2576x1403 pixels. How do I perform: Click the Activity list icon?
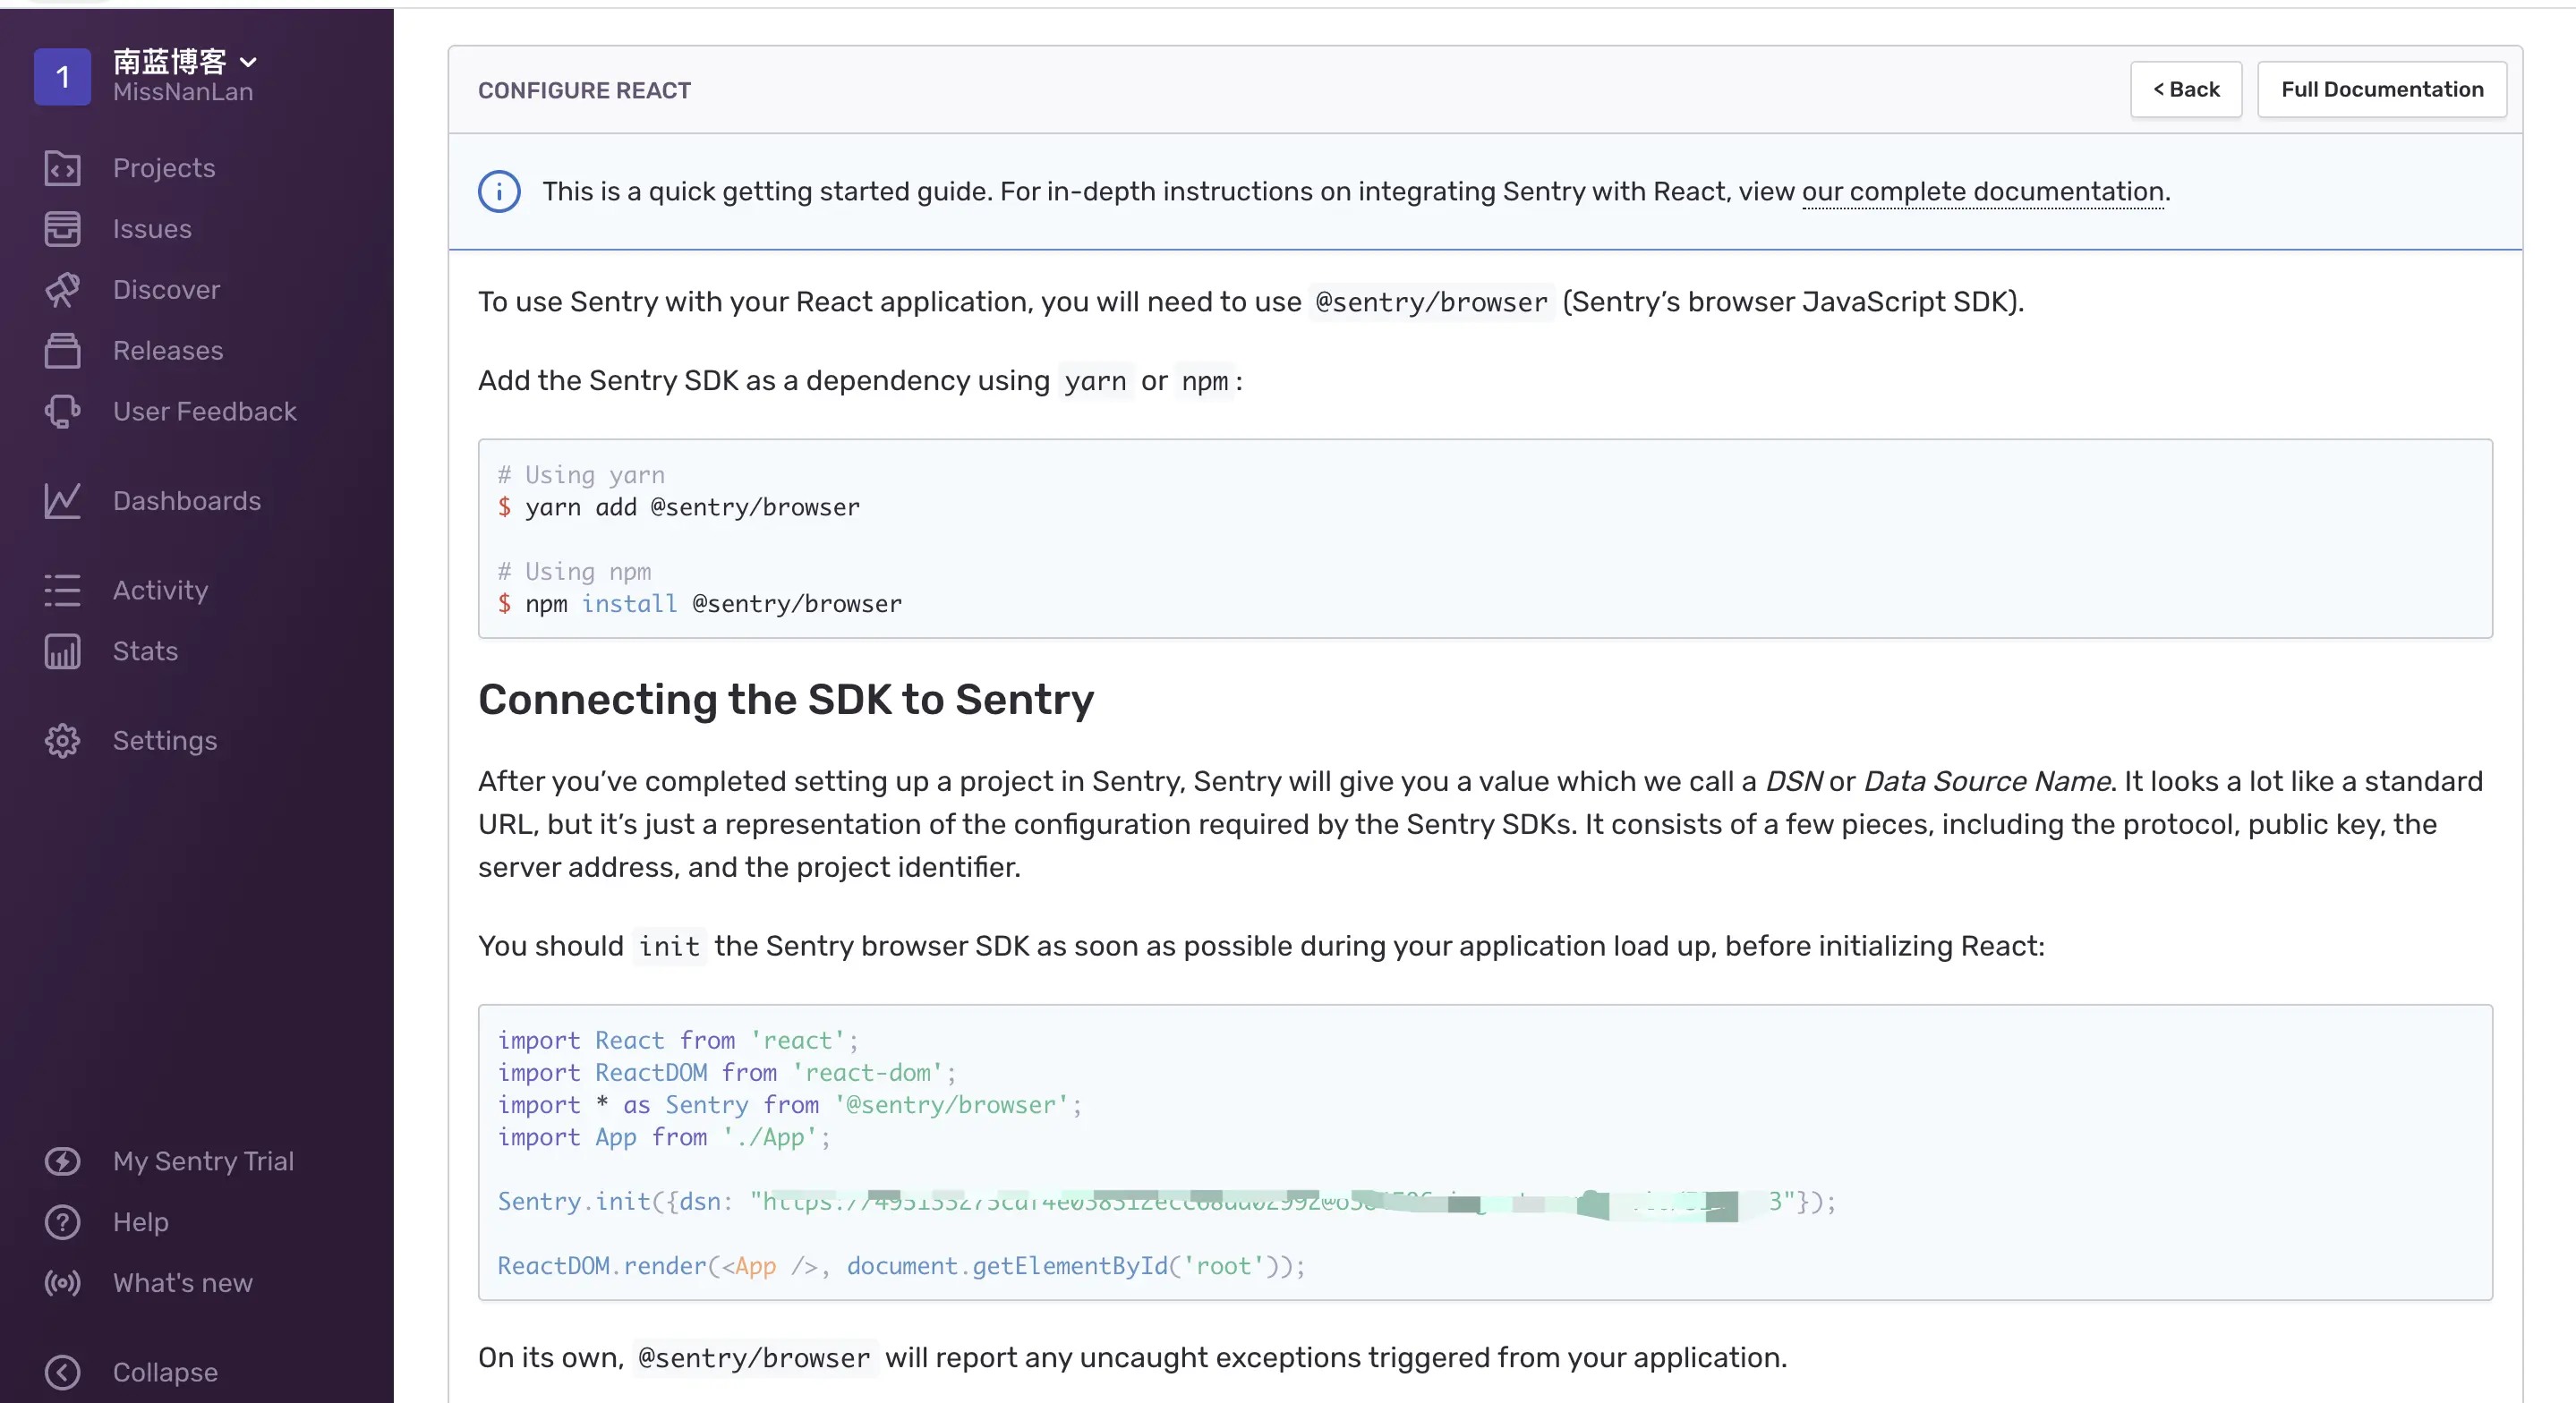click(62, 590)
